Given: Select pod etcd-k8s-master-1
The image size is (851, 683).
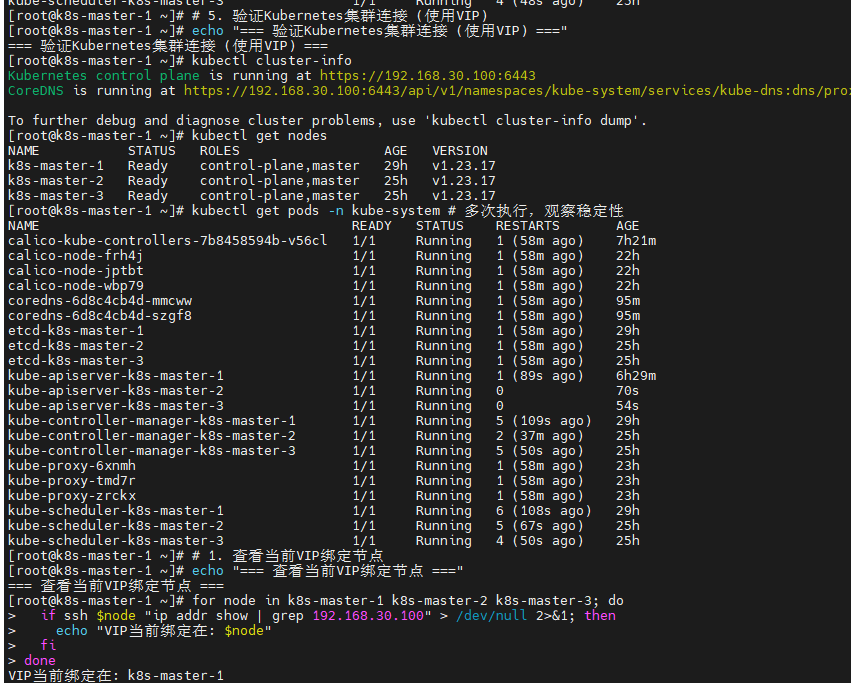Looking at the screenshot, I should (75, 331).
